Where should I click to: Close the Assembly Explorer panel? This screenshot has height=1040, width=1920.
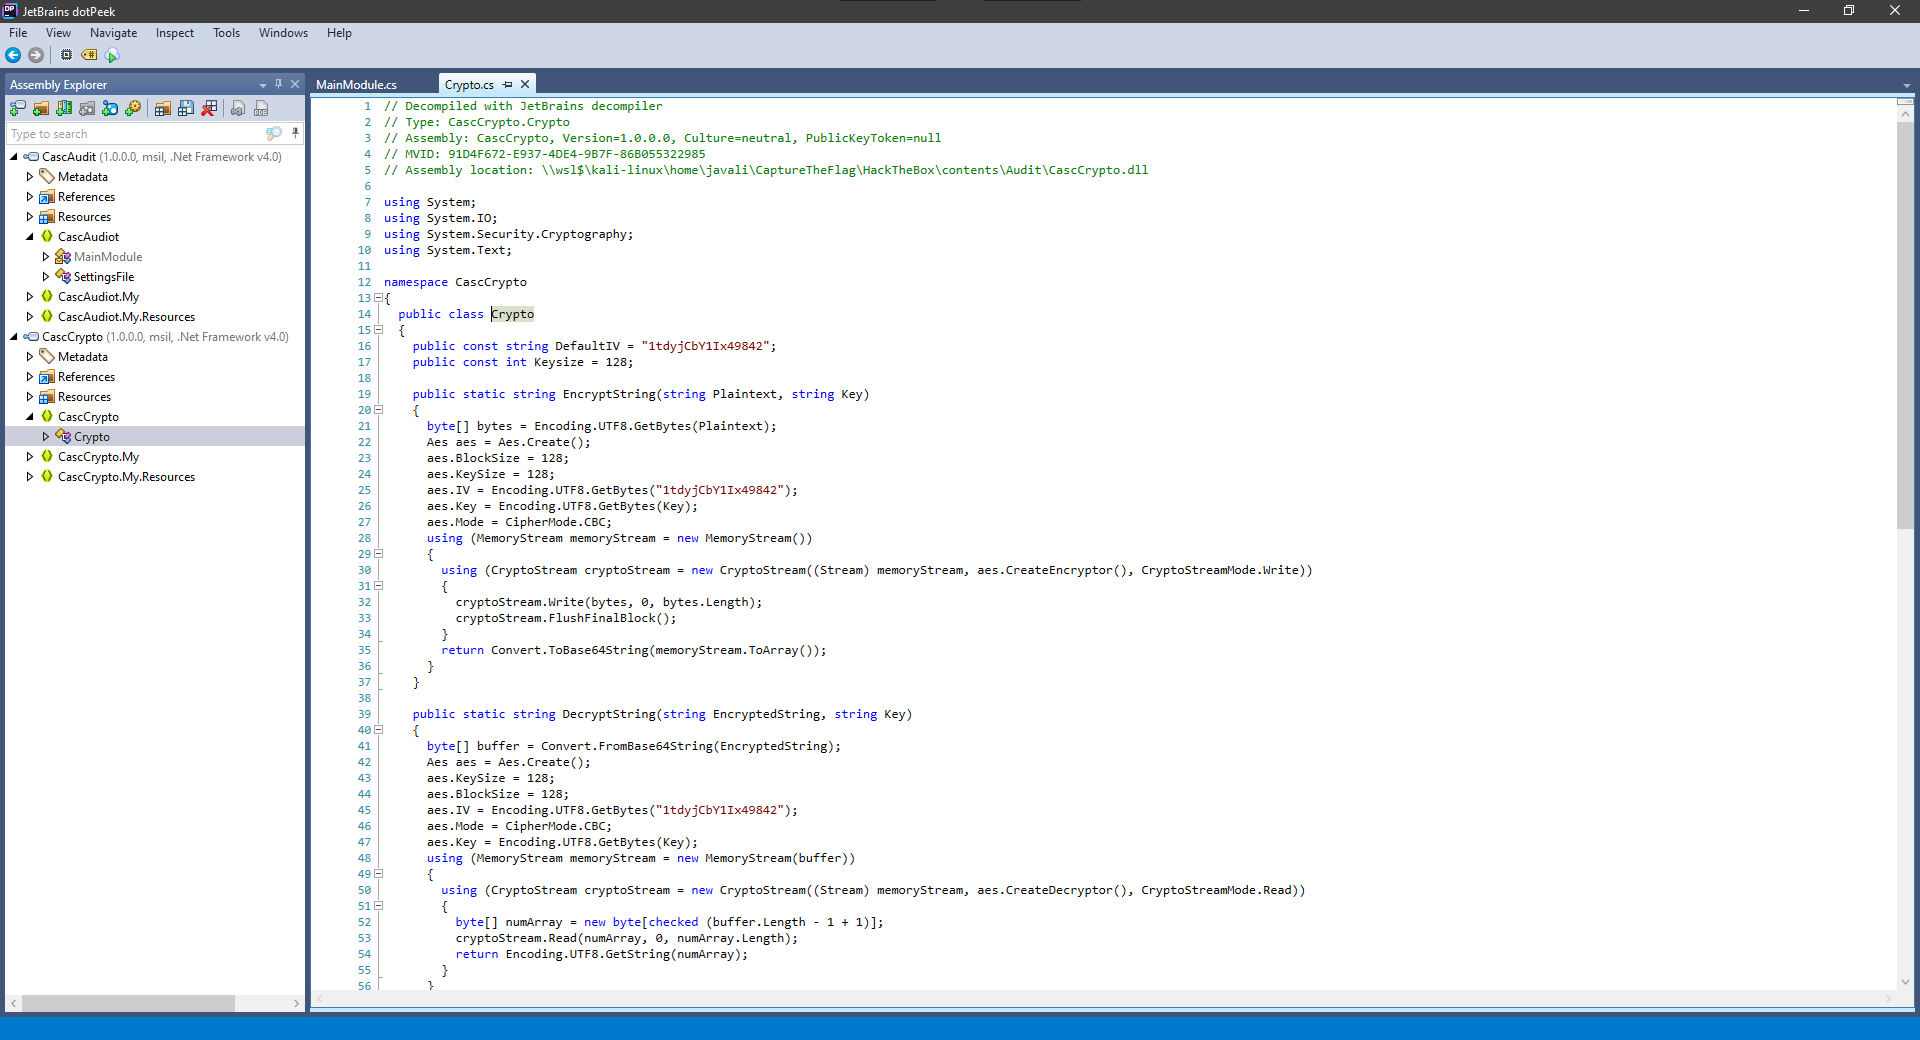[295, 84]
